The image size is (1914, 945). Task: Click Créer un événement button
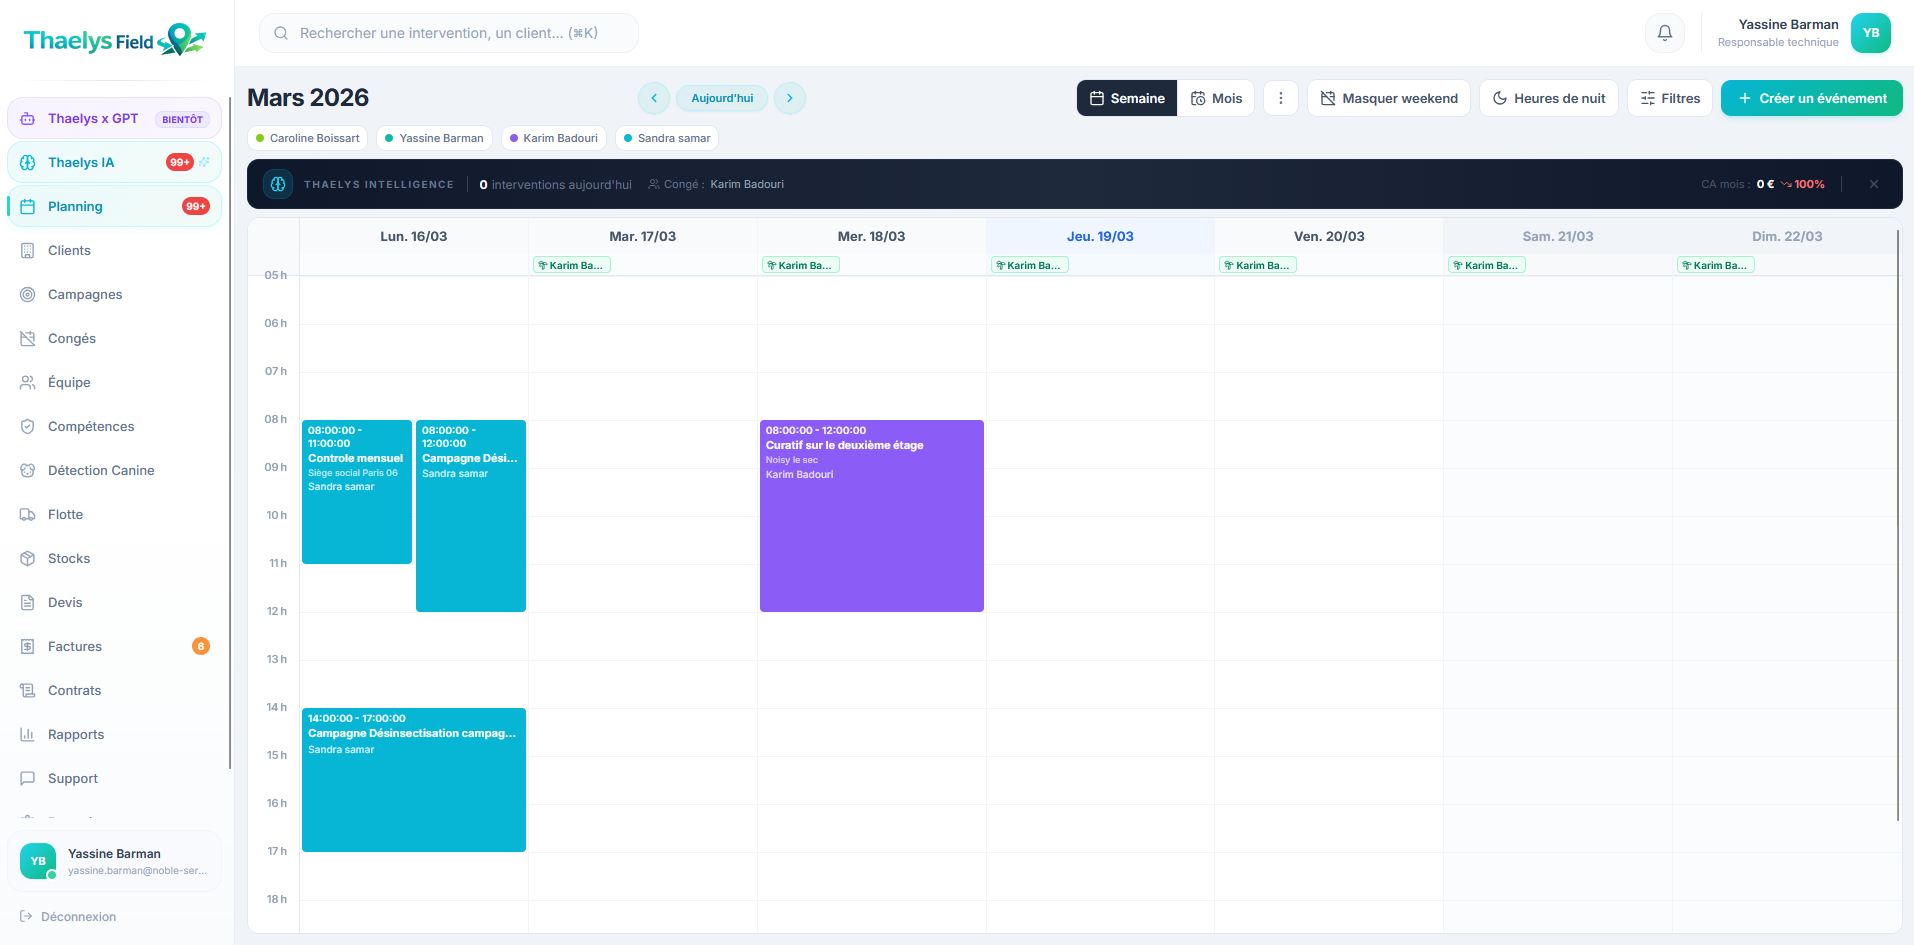pos(1811,98)
